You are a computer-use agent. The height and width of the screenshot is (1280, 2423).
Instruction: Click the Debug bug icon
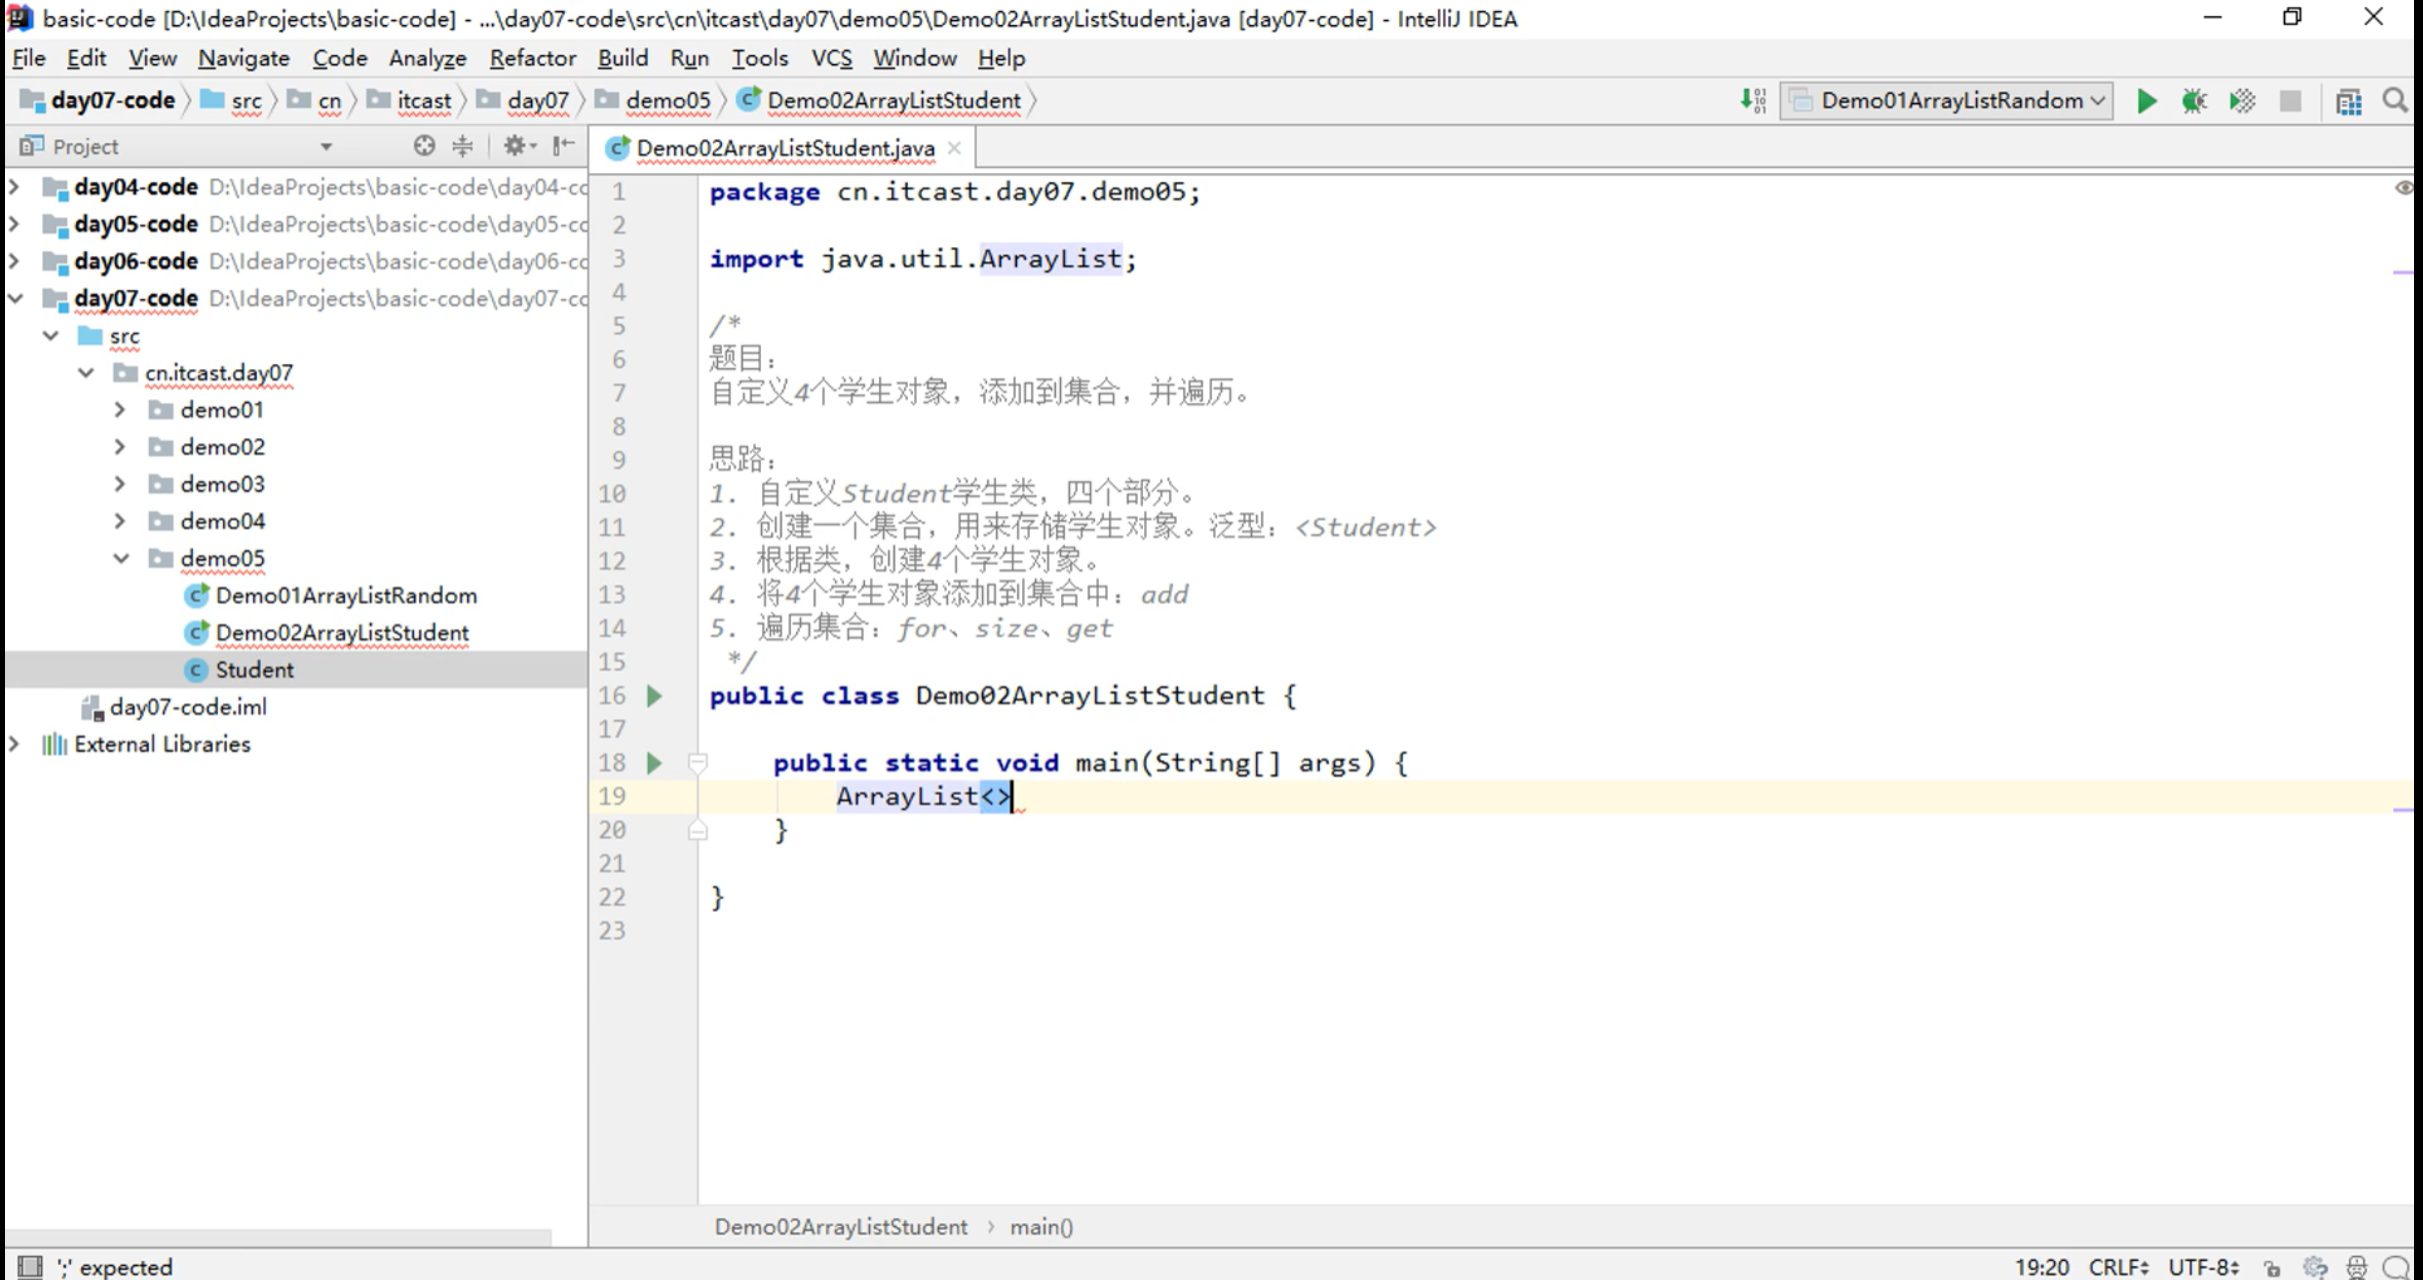click(2194, 101)
